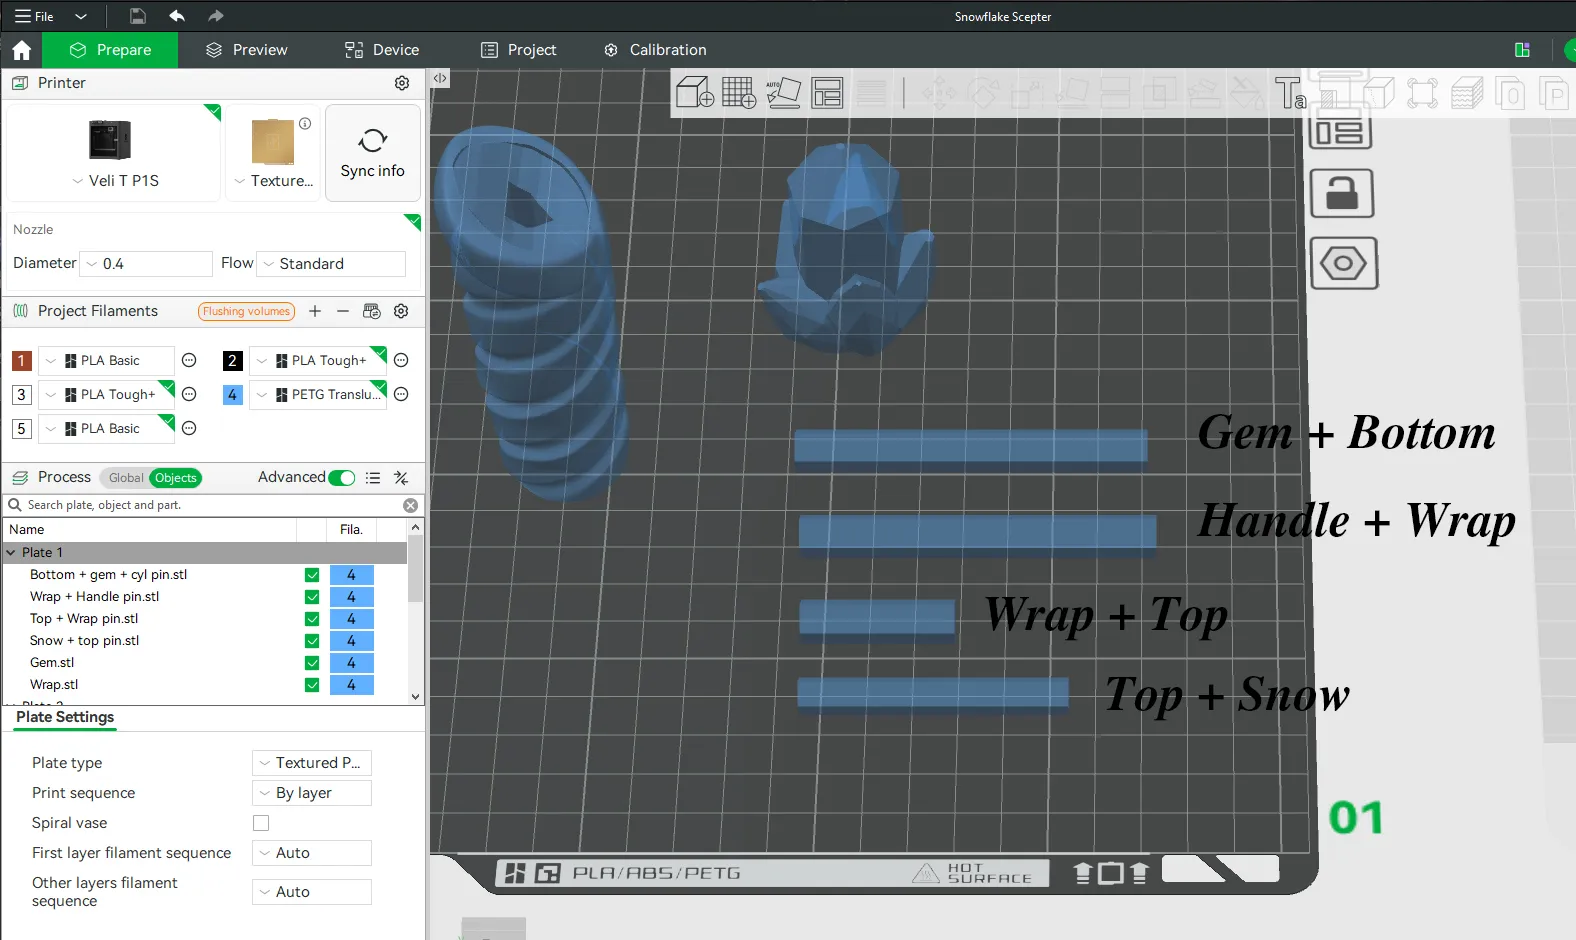
Task: Click the compare presets icon
Action: [401, 478]
